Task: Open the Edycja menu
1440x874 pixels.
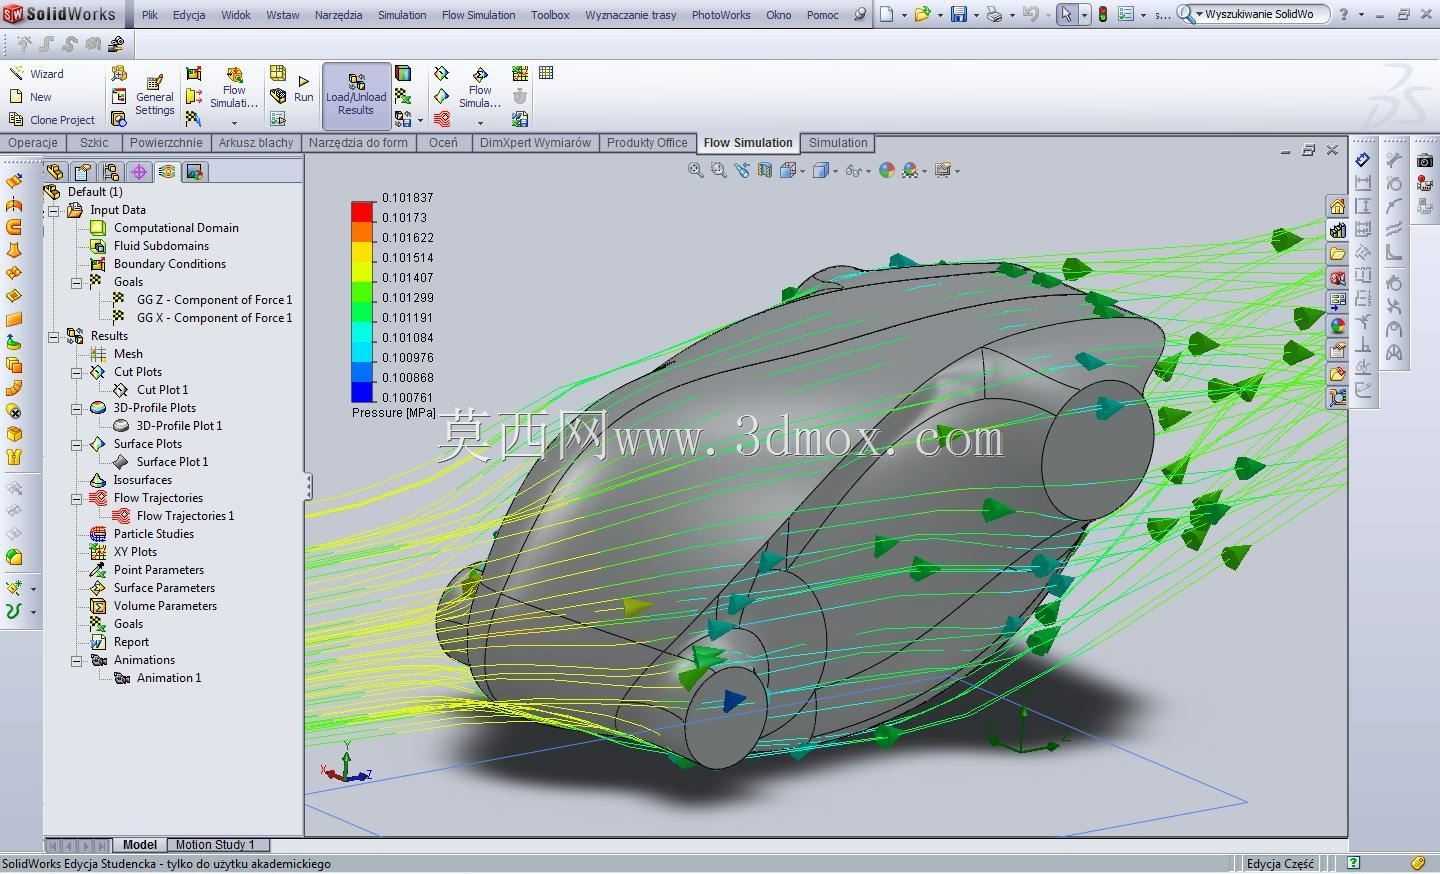Action: [189, 15]
